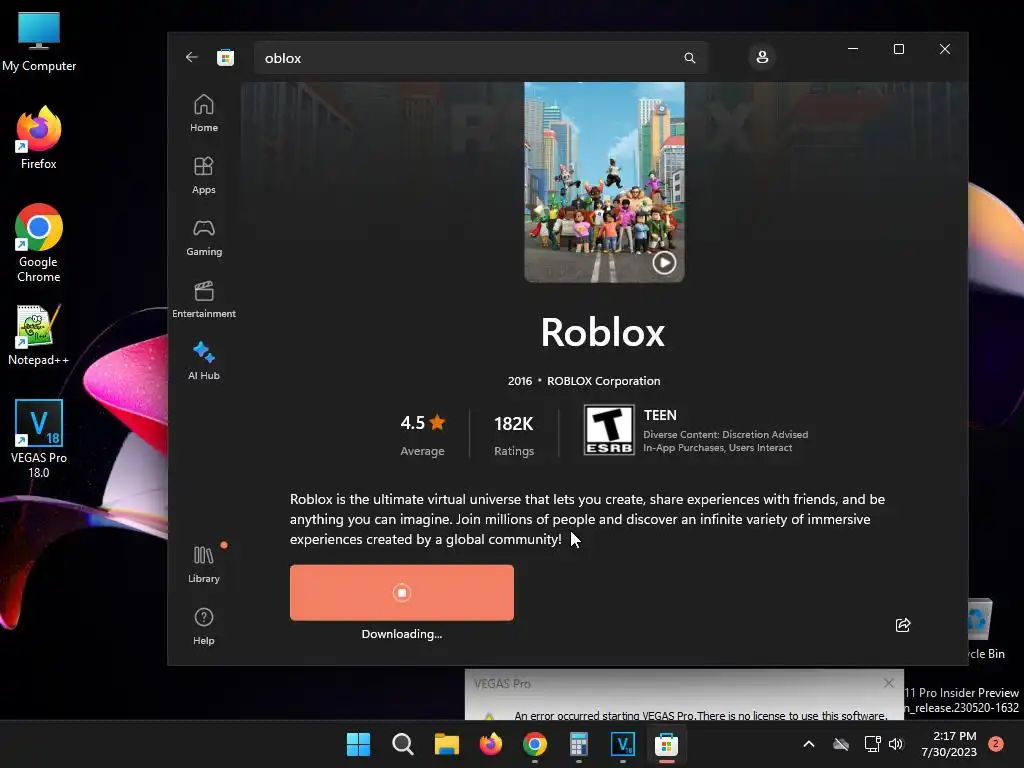Click the ESRB Teen rating badge
Viewport: 1024px width, 768px height.
tap(609, 430)
